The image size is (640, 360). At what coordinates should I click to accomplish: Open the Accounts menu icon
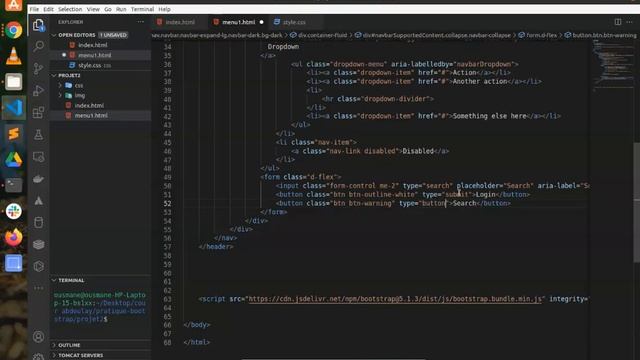(x=38, y=337)
